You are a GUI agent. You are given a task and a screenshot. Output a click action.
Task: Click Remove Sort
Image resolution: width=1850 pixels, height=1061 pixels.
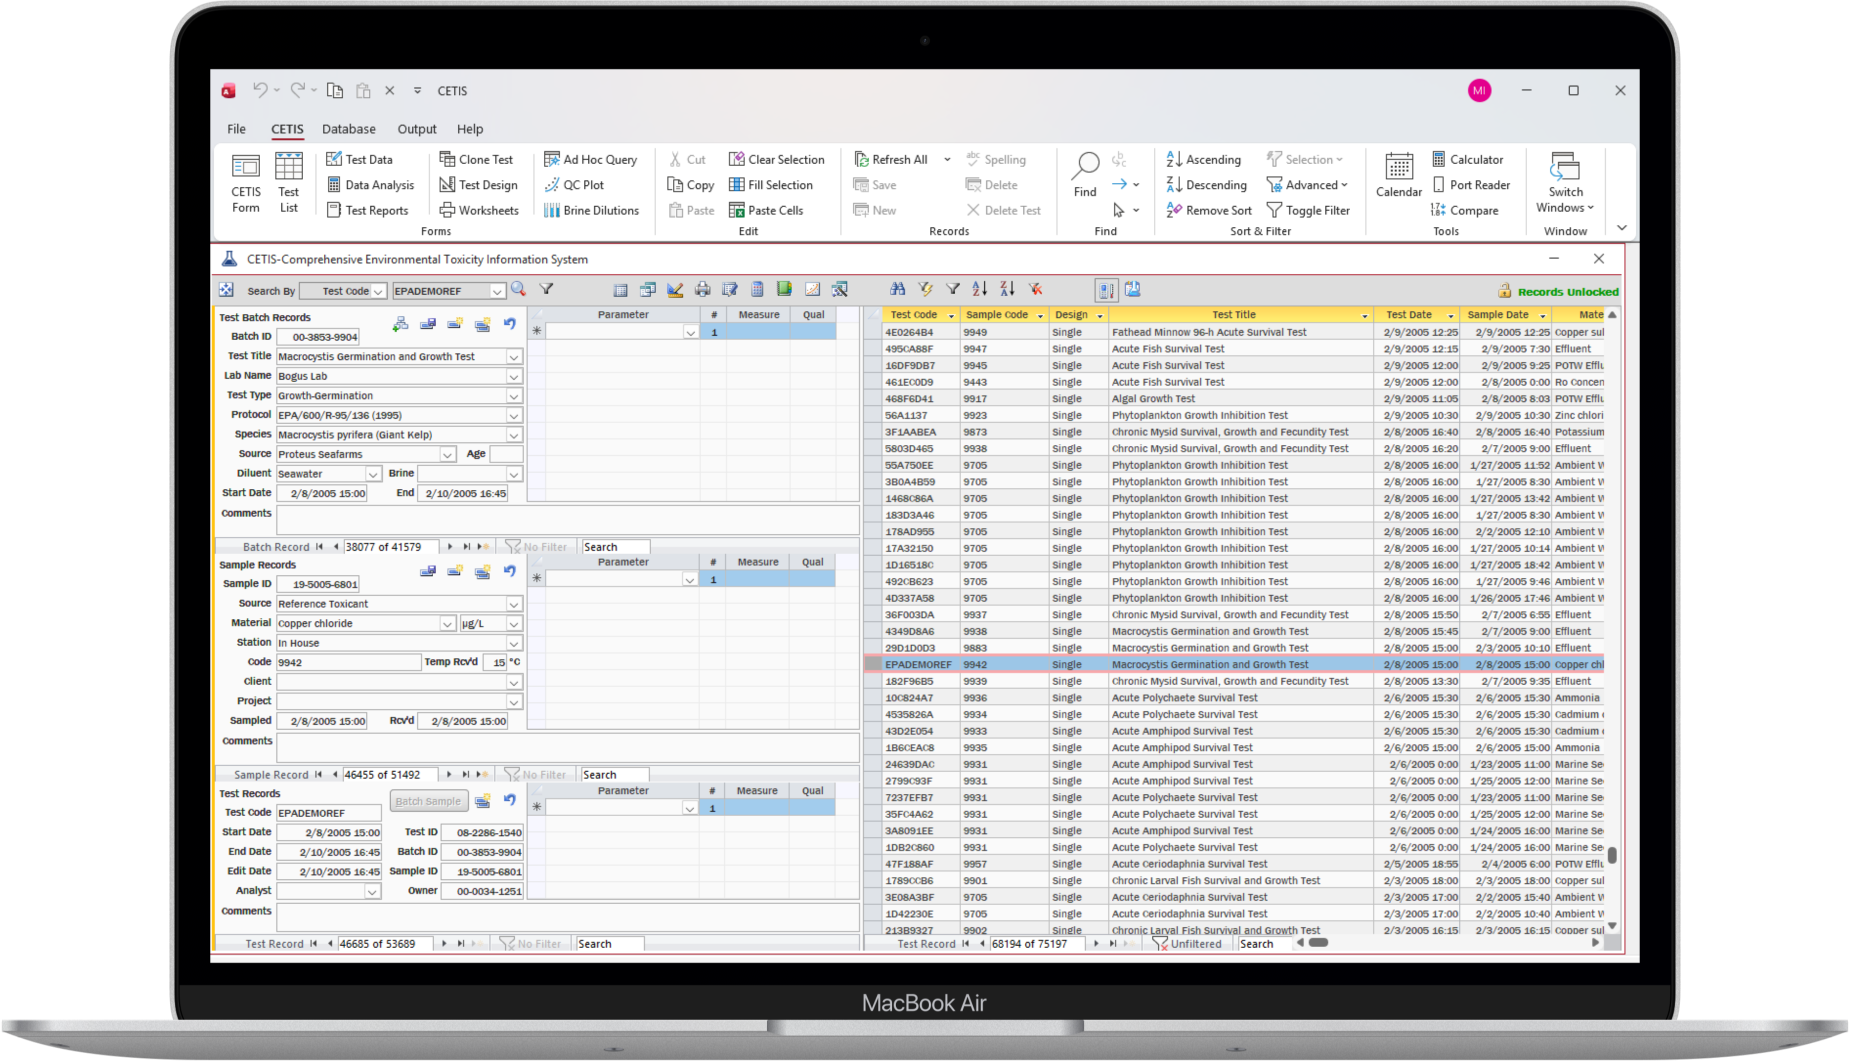(x=1208, y=210)
